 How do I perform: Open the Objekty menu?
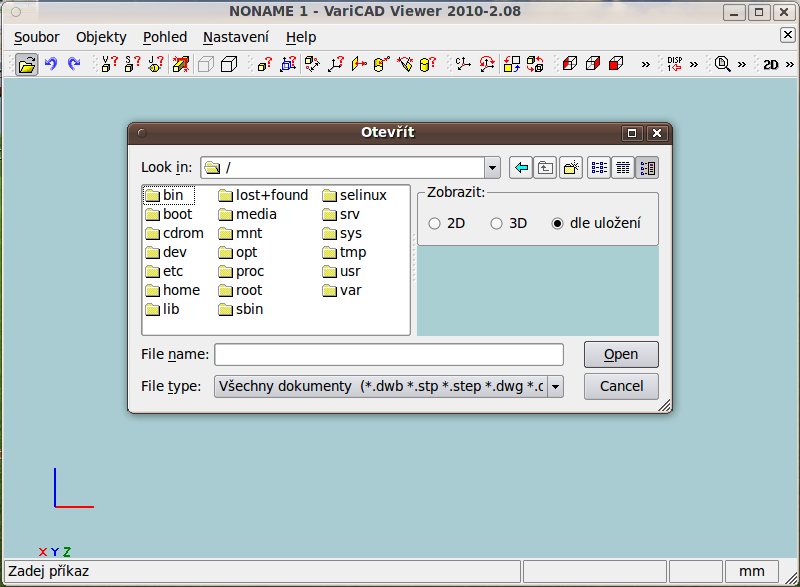101,37
